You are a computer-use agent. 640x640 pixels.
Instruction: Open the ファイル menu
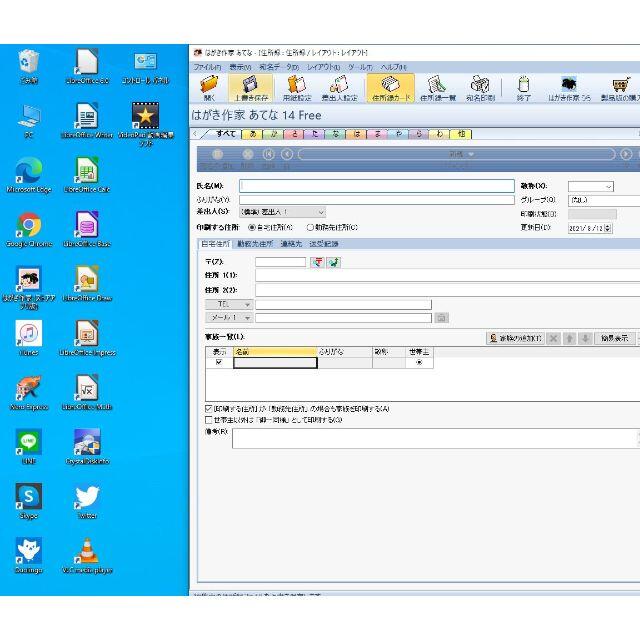[207, 67]
